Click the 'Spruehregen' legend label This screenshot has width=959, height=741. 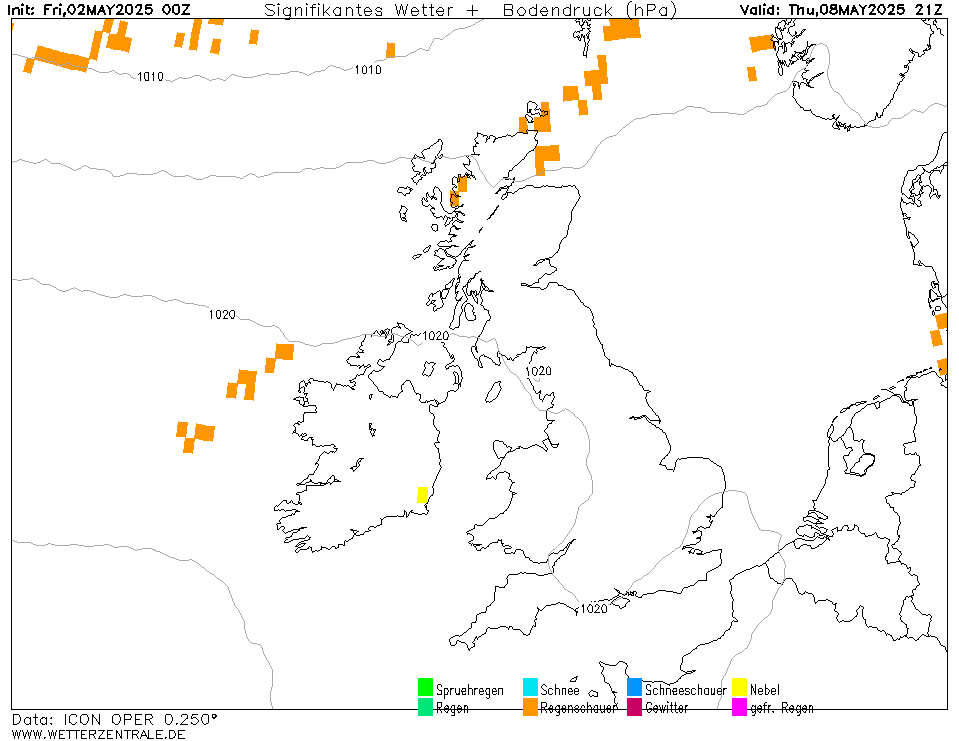click(470, 690)
